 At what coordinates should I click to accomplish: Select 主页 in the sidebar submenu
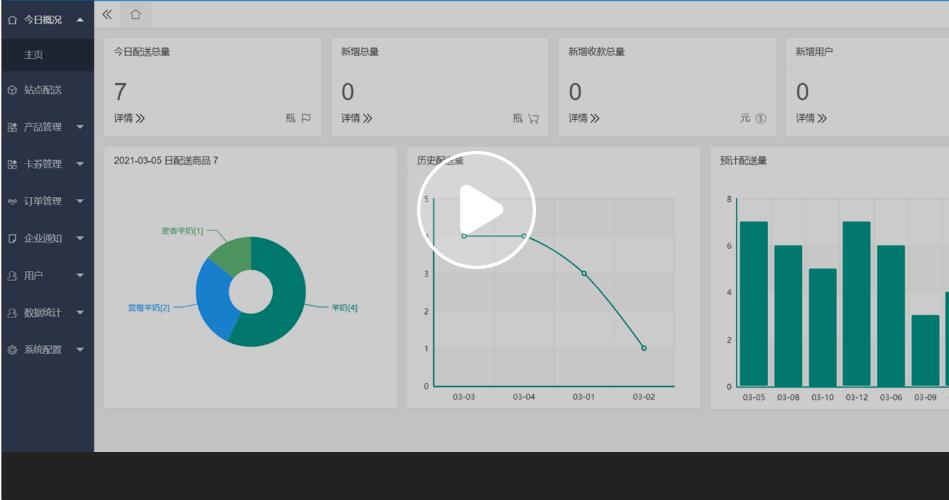(34, 55)
